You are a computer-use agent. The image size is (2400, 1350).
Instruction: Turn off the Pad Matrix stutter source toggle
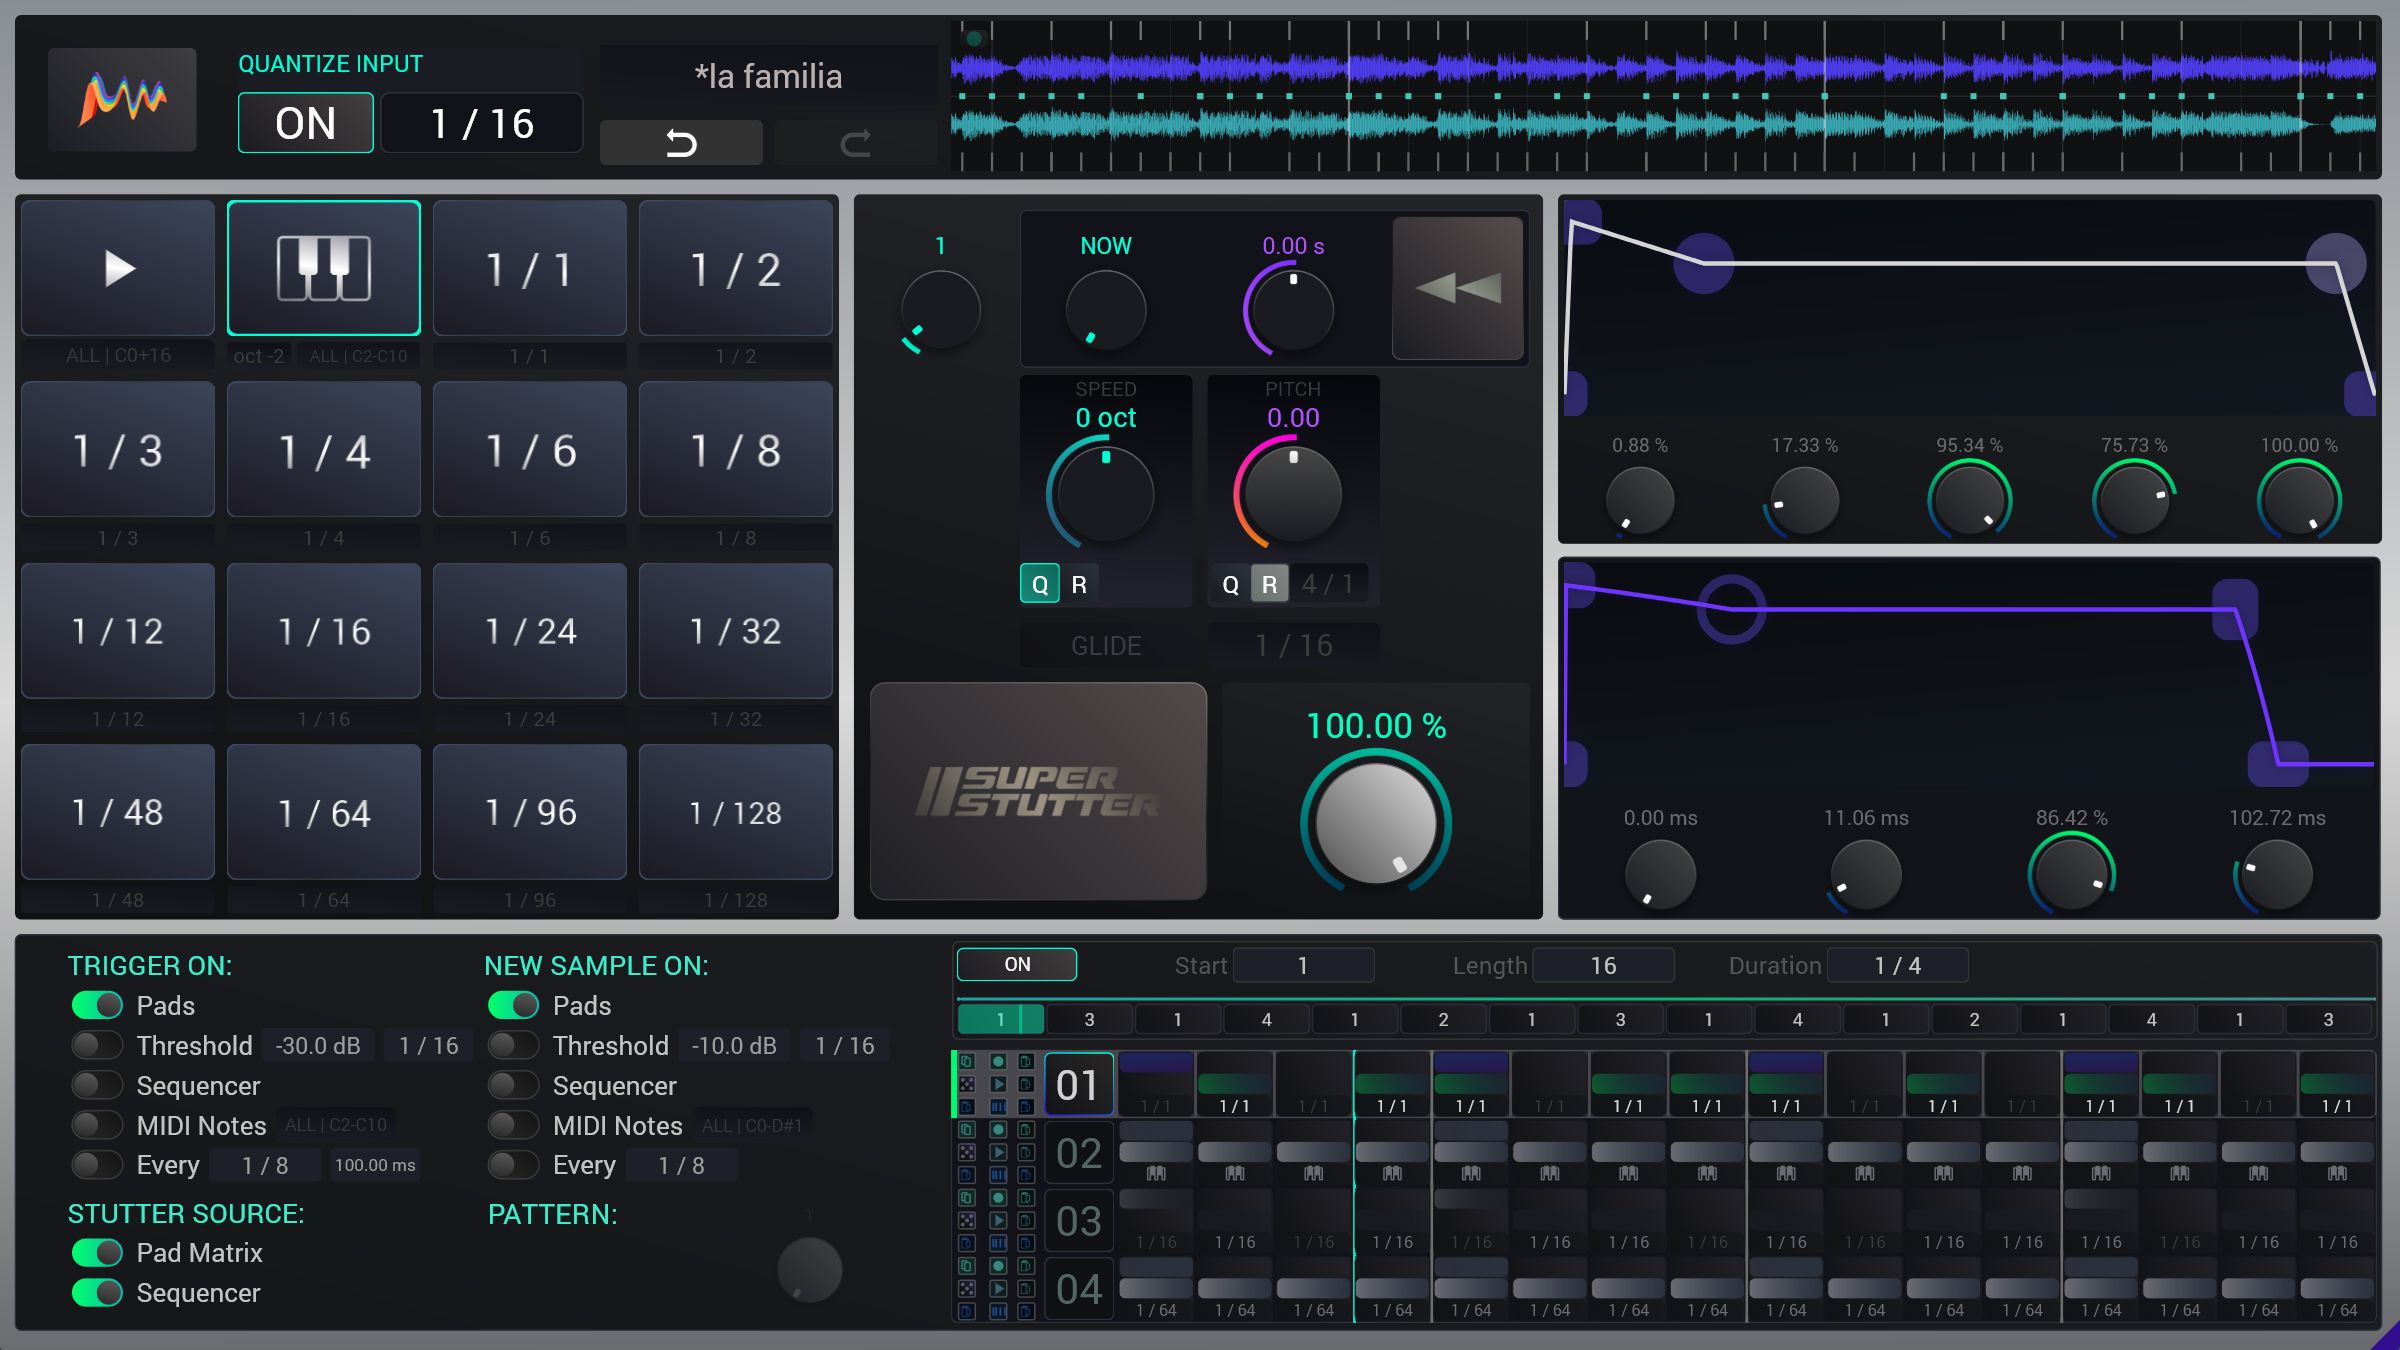96,1252
